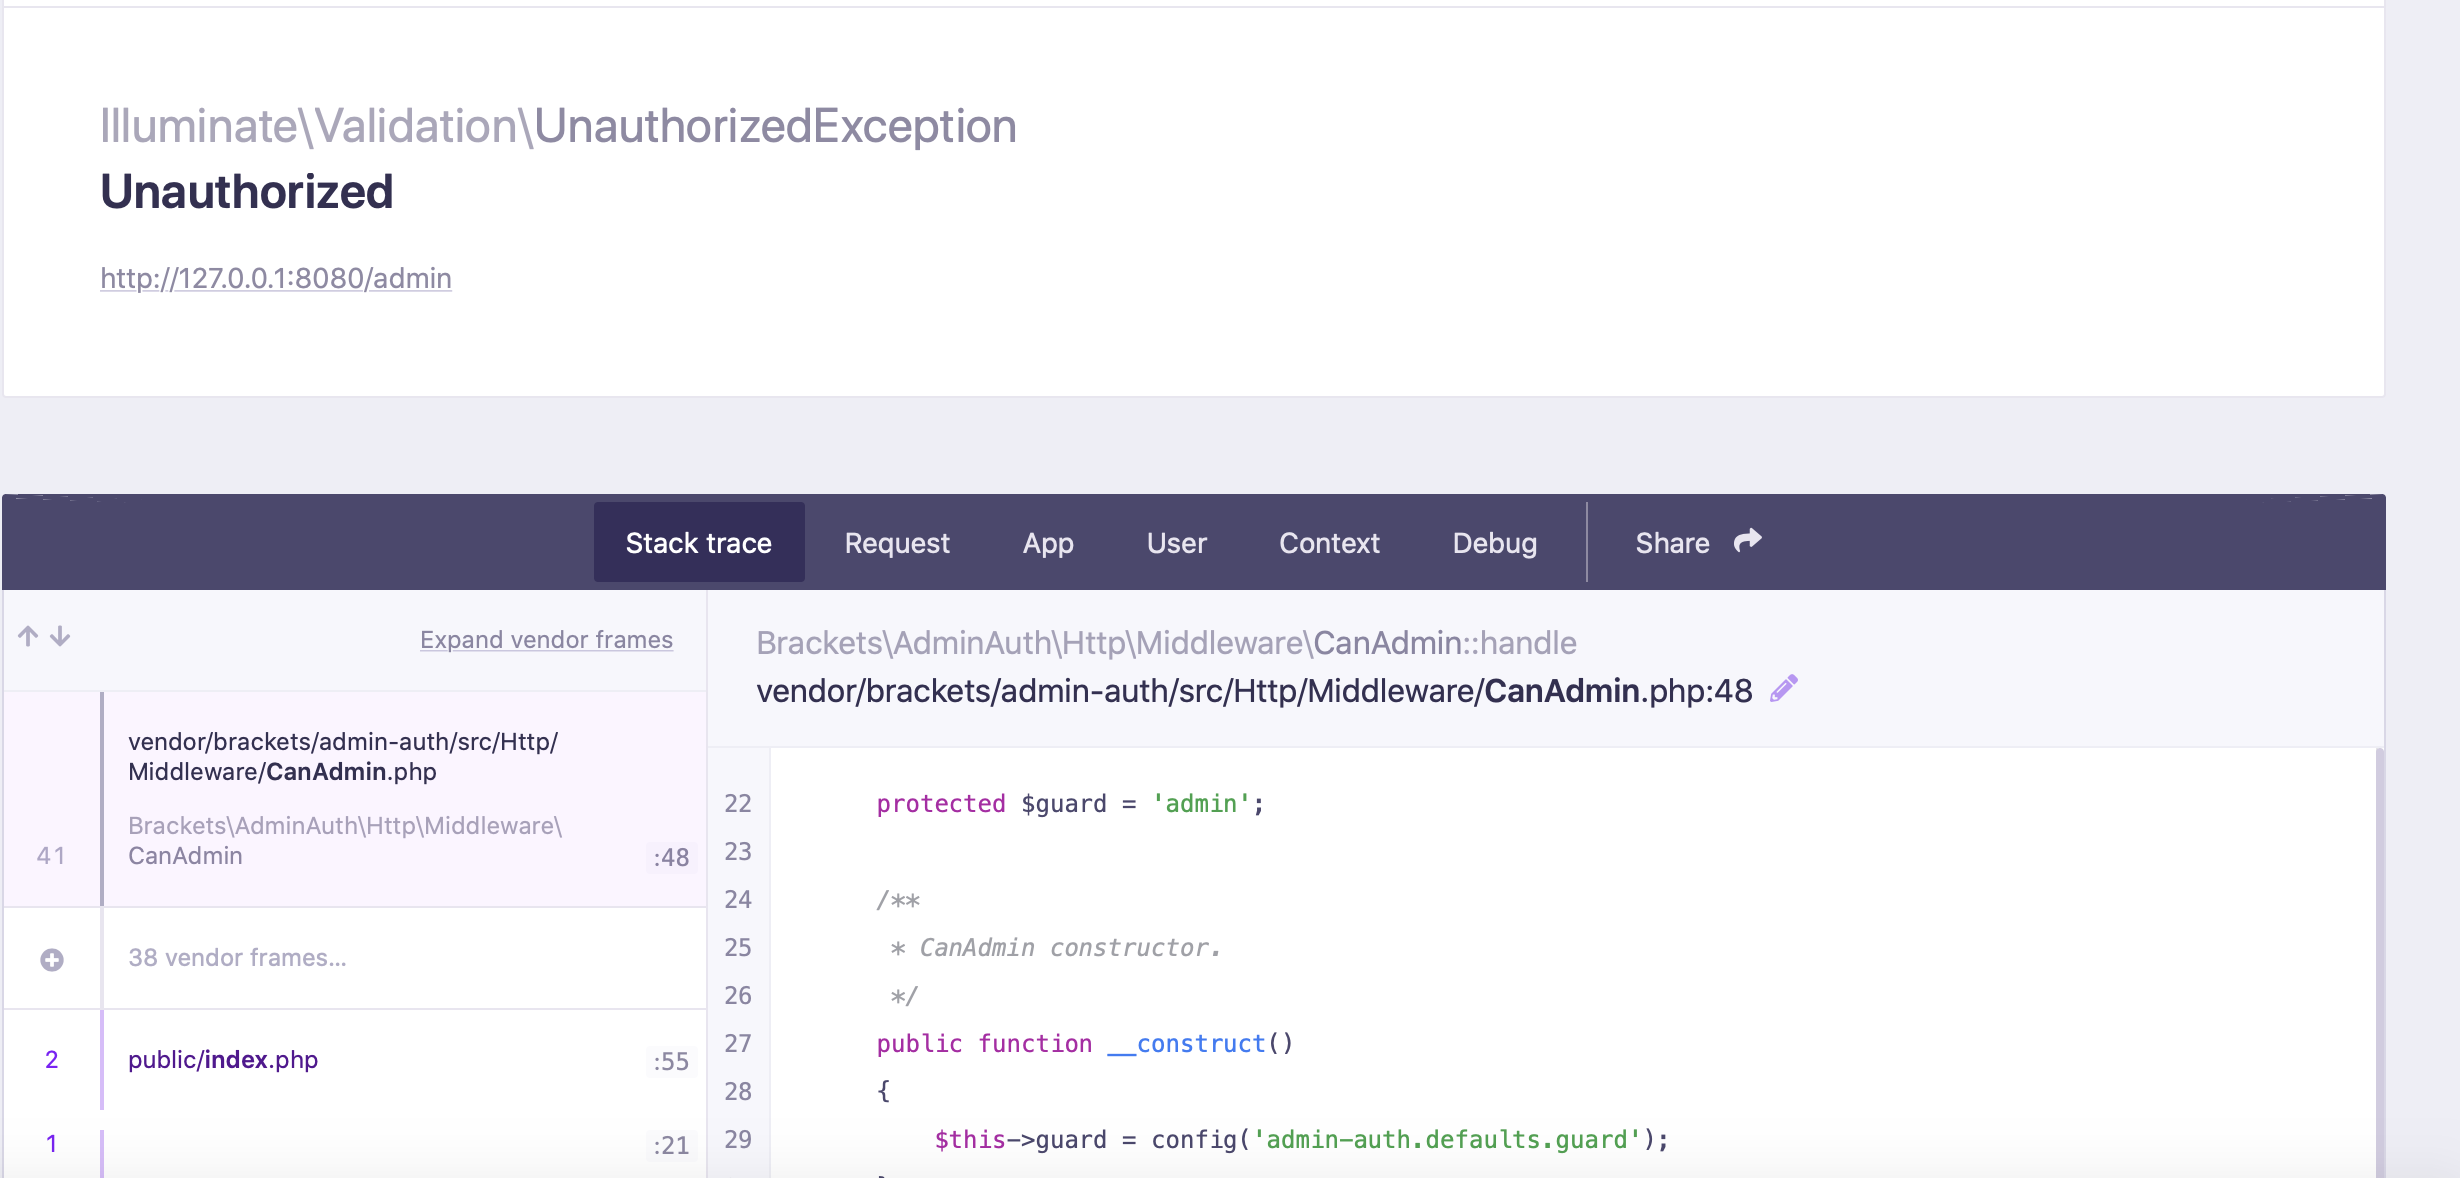
Task: Click code line 27 with __construct function
Action: (1085, 1044)
